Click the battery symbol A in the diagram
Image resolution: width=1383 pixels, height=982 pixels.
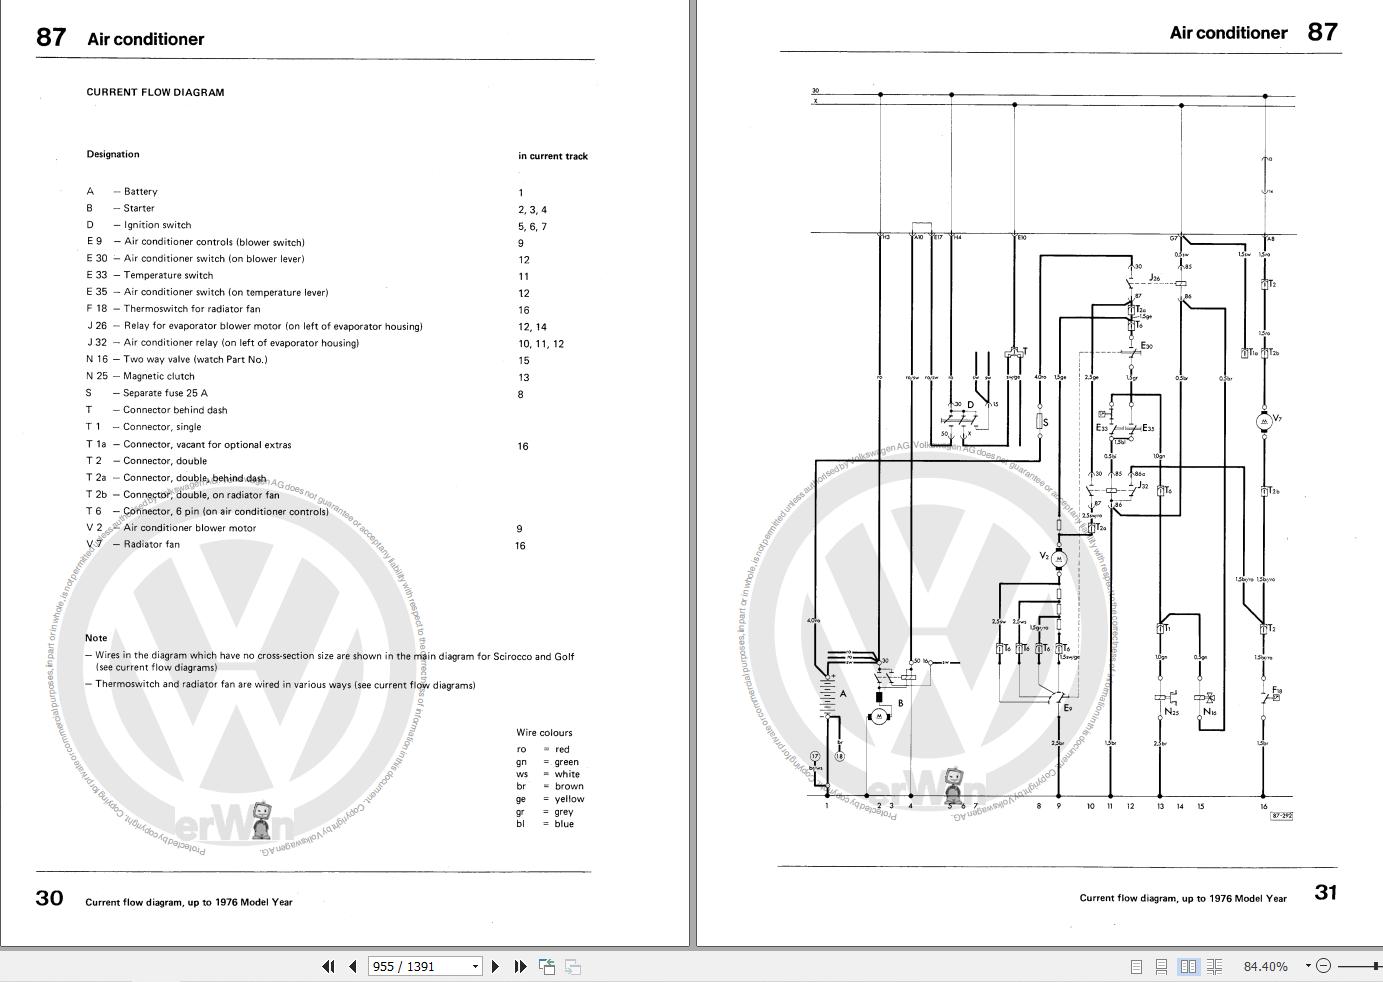(x=828, y=696)
